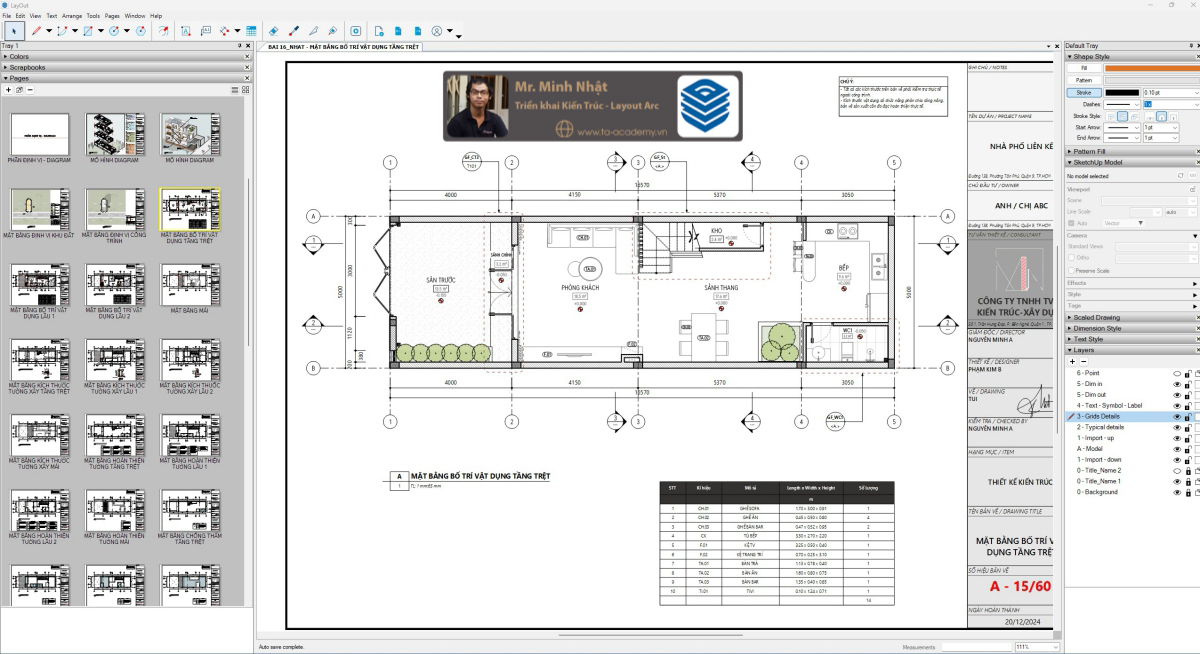The width and height of the screenshot is (1200, 654).
Task: Toggle the Fill button in Shape Style
Action: click(x=1084, y=68)
